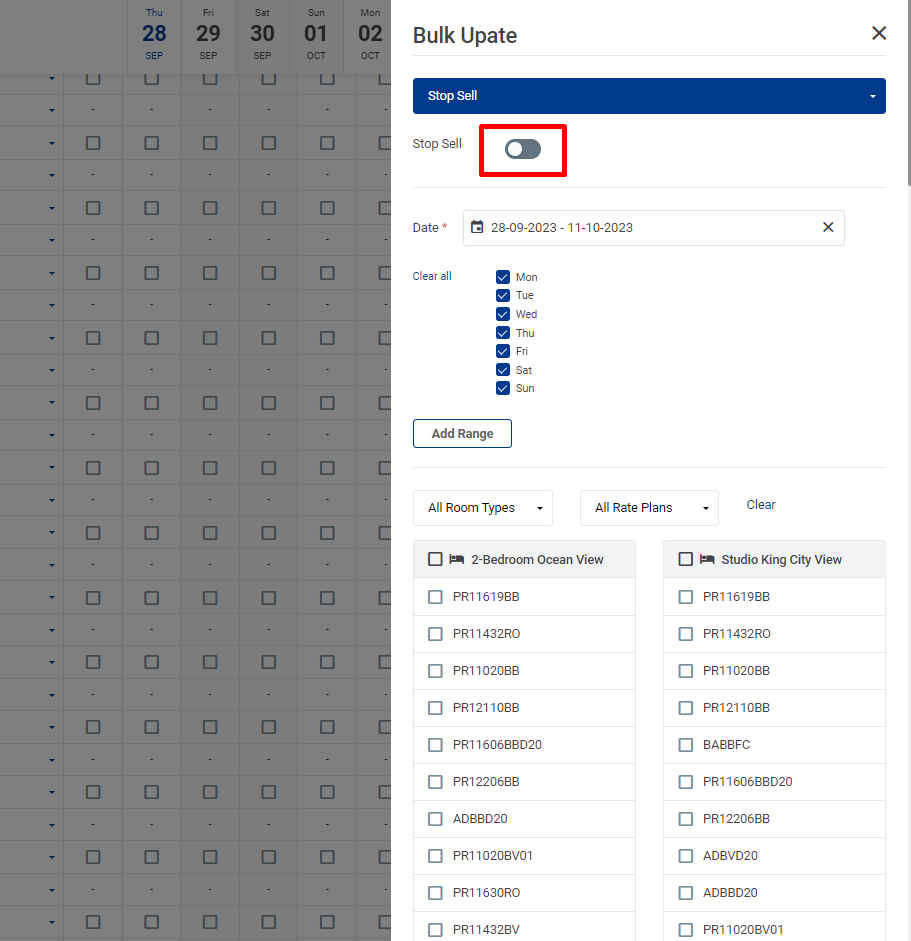Close the Bulk Update panel

tap(879, 34)
